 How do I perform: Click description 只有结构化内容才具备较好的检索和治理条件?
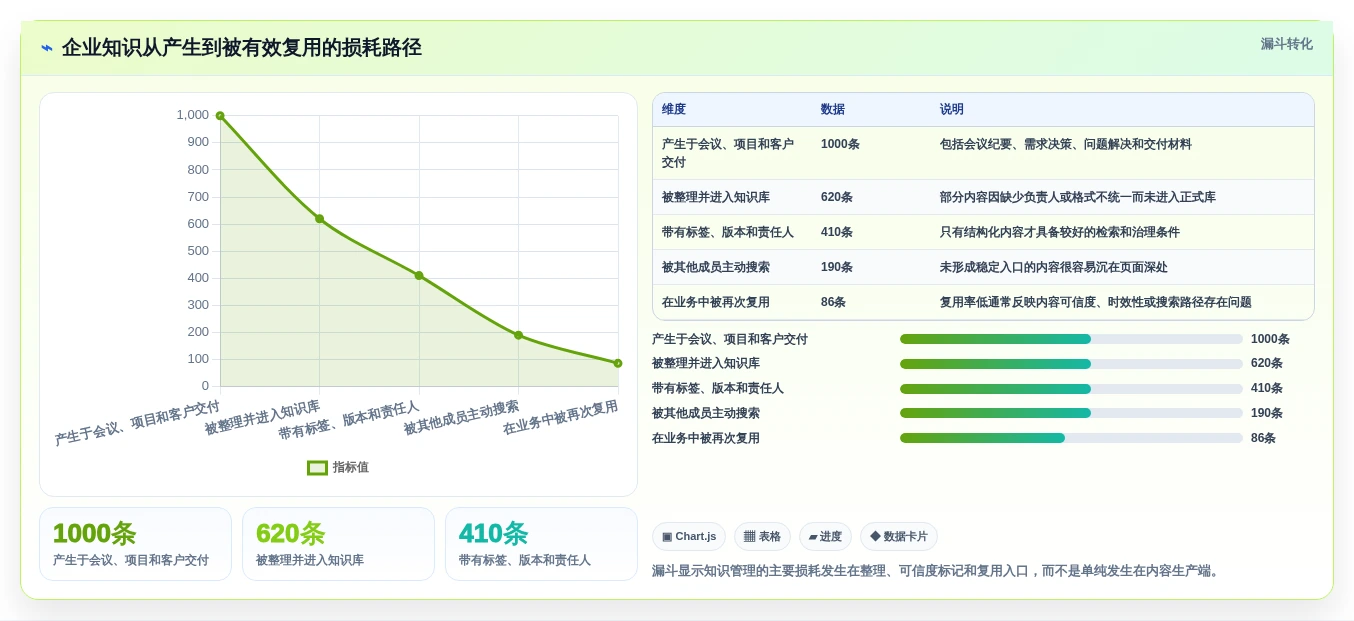1060,232
